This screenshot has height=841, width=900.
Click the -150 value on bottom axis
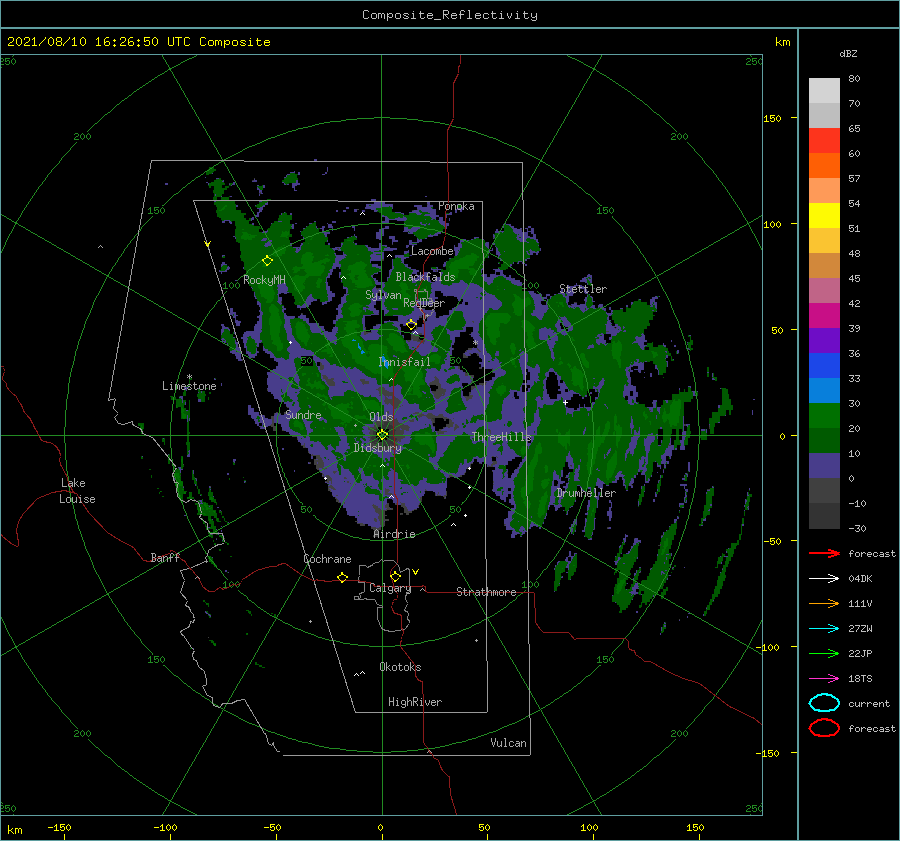click(x=59, y=827)
